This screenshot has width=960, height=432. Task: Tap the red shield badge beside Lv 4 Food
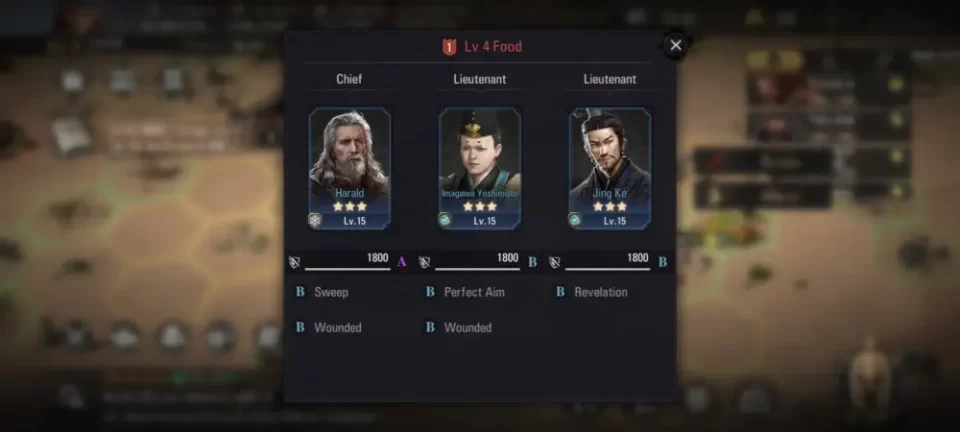tap(449, 47)
